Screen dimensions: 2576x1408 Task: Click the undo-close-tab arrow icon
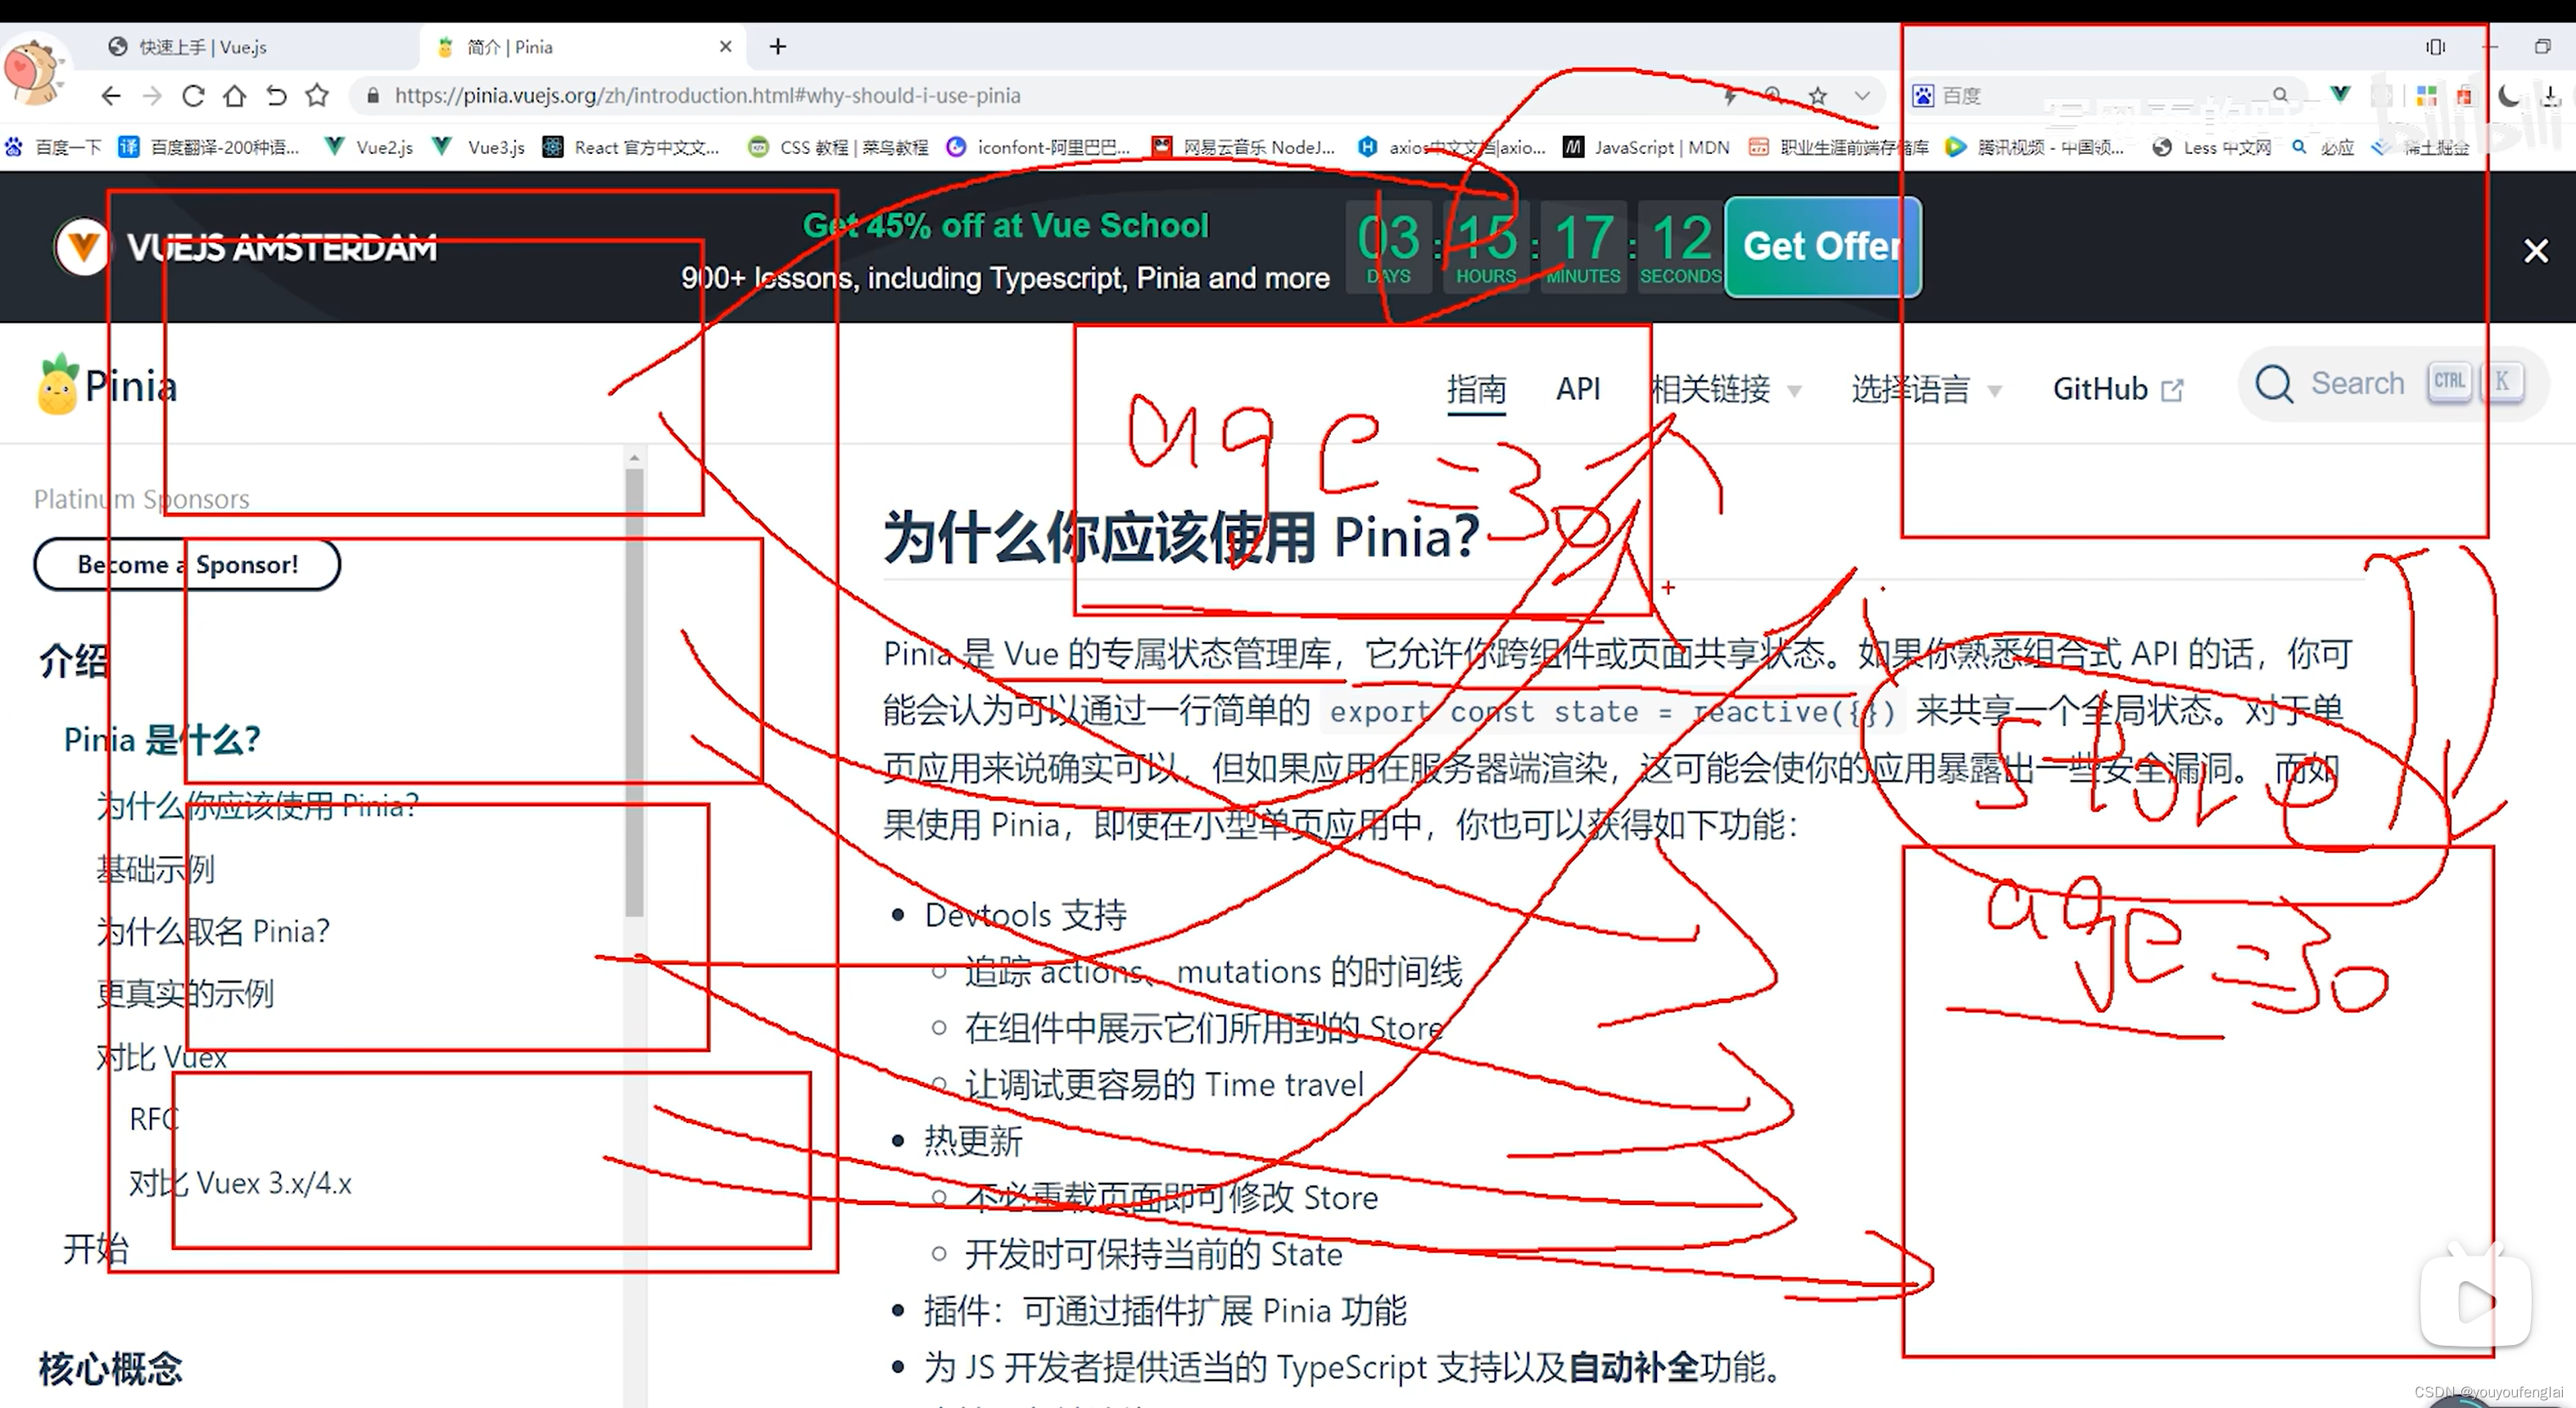(x=276, y=96)
